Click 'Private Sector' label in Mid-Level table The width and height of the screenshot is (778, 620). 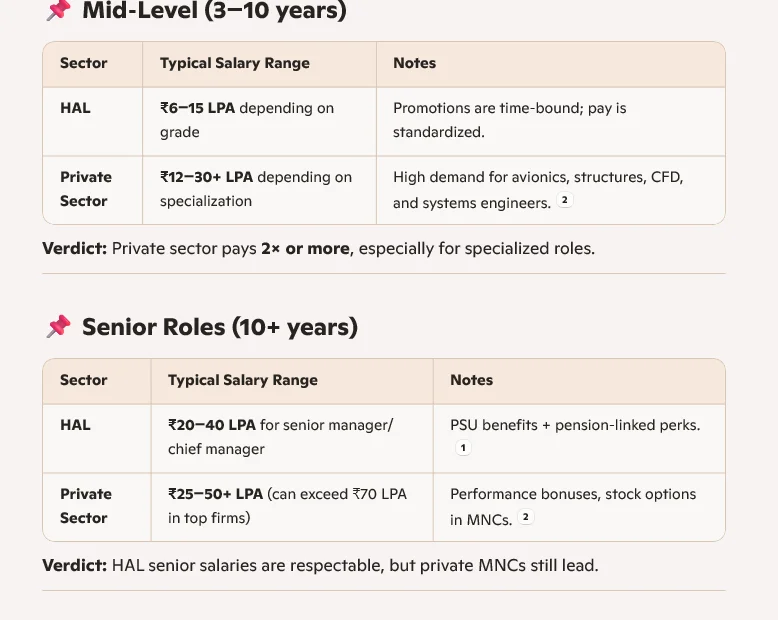tap(86, 189)
